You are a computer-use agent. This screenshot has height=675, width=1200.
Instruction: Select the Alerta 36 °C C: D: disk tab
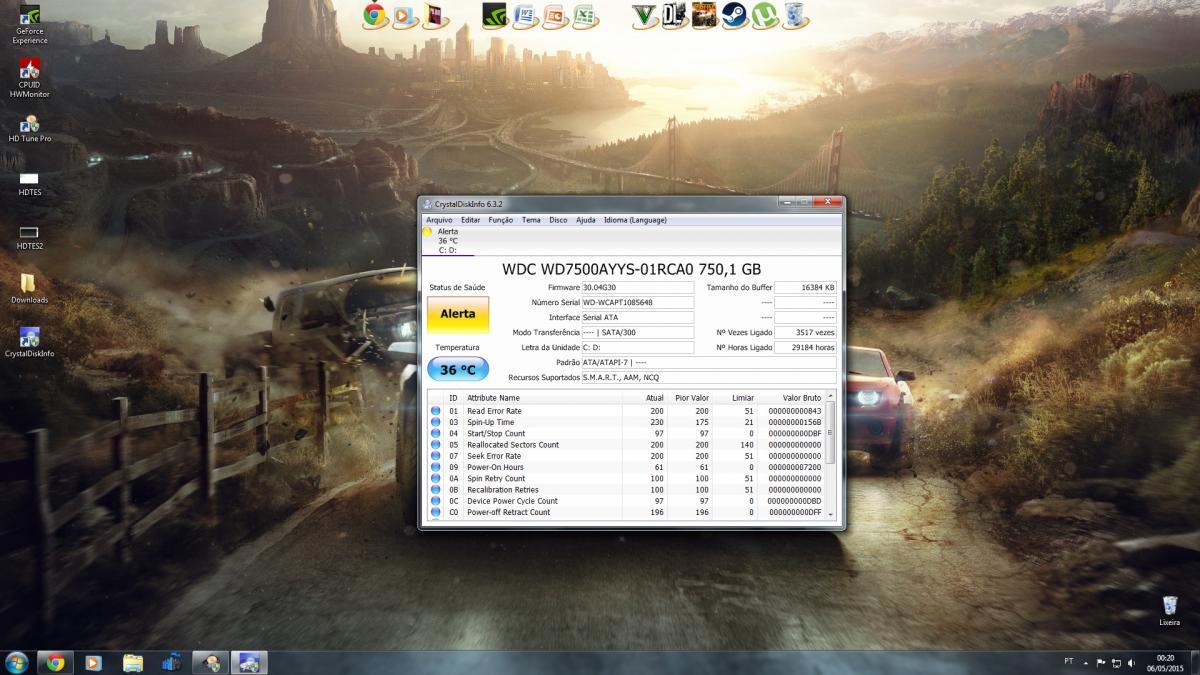[447, 241]
